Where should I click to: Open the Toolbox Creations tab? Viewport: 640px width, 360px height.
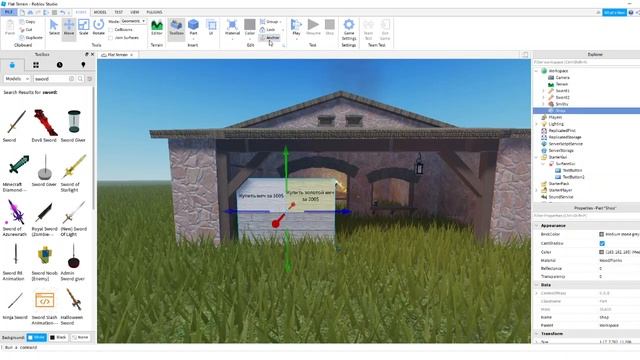pyautogui.click(x=83, y=65)
